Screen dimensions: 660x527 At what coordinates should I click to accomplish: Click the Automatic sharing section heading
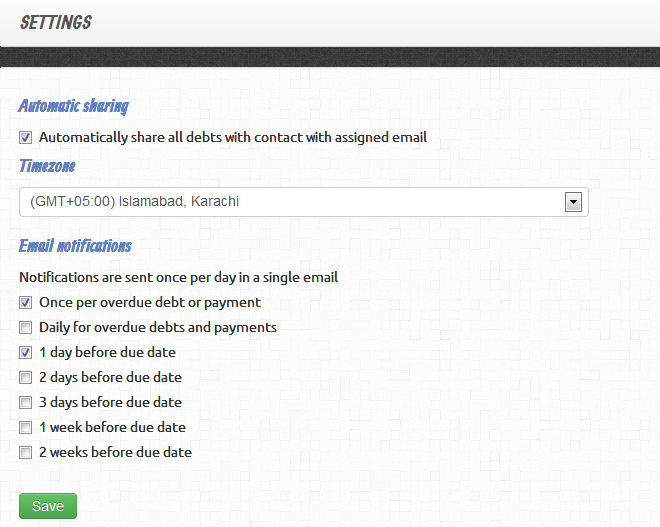pyautogui.click(x=73, y=105)
